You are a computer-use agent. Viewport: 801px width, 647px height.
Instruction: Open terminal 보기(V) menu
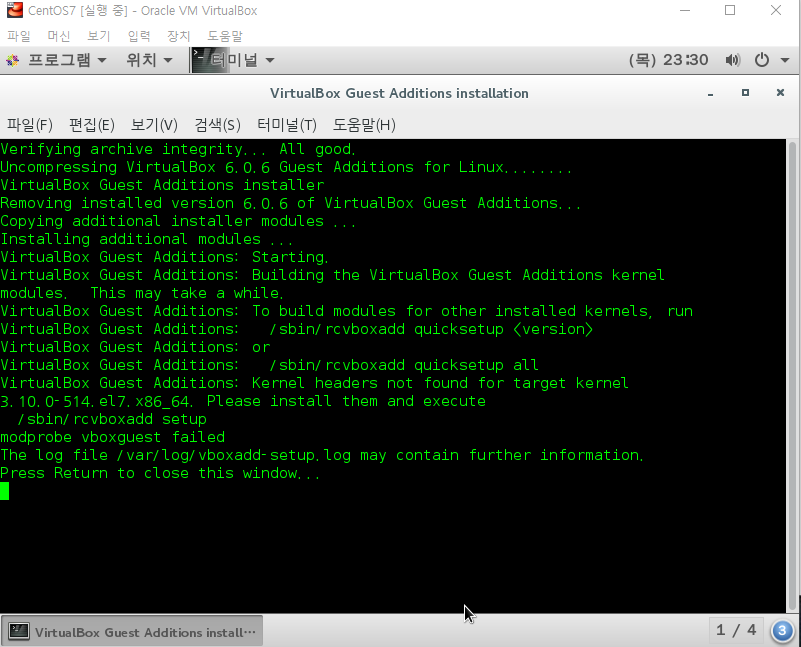coord(154,125)
